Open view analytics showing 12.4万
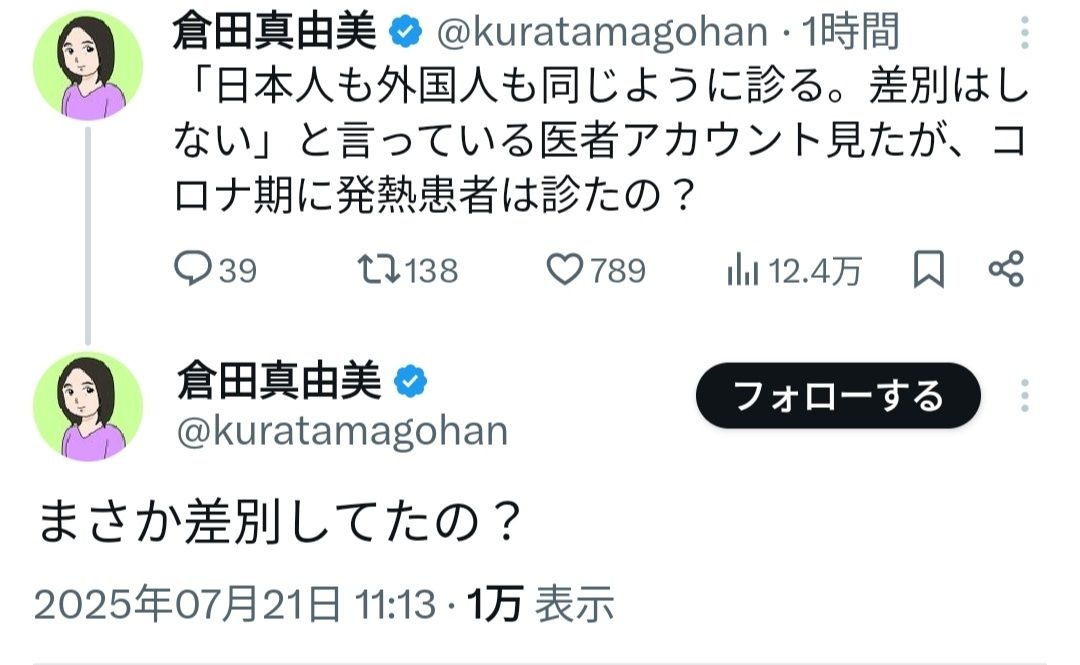The image size is (1080, 665). (x=741, y=270)
